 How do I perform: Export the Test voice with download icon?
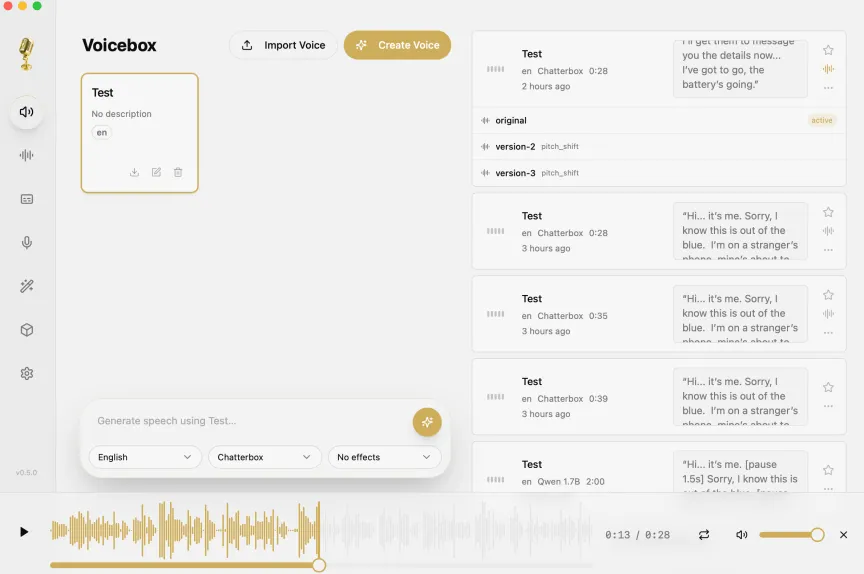(134, 172)
